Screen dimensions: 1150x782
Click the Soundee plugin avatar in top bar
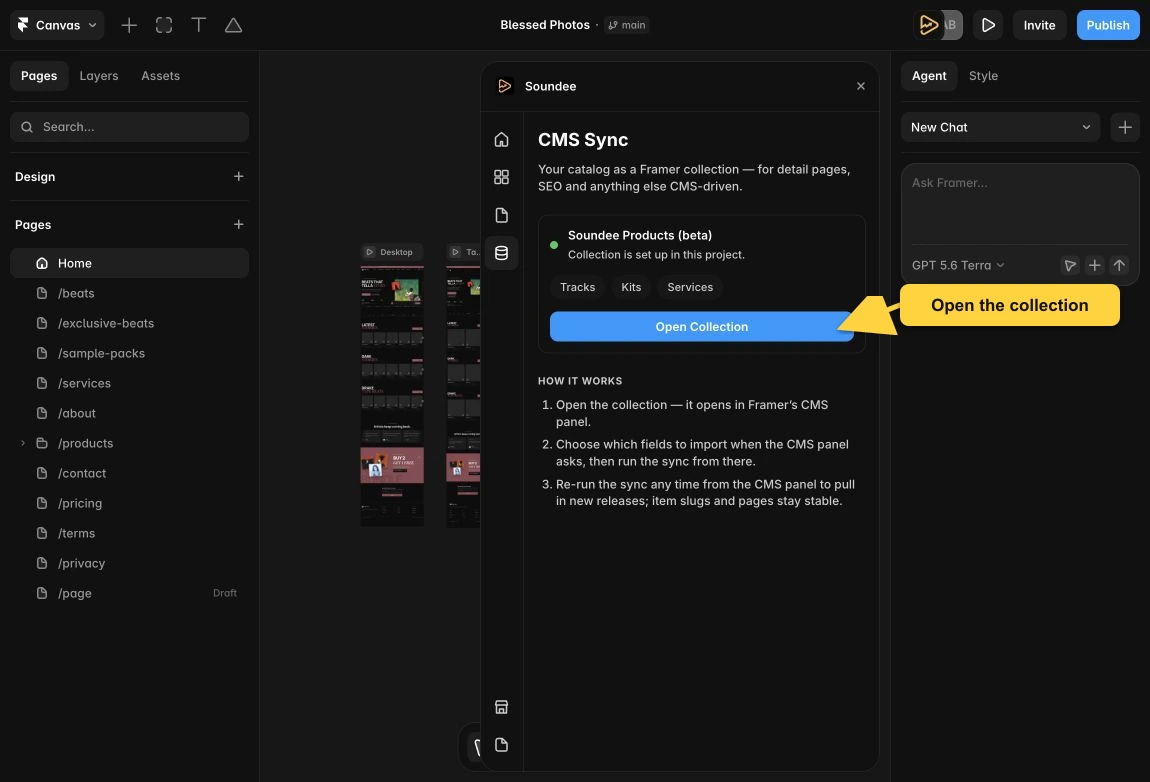pos(929,25)
